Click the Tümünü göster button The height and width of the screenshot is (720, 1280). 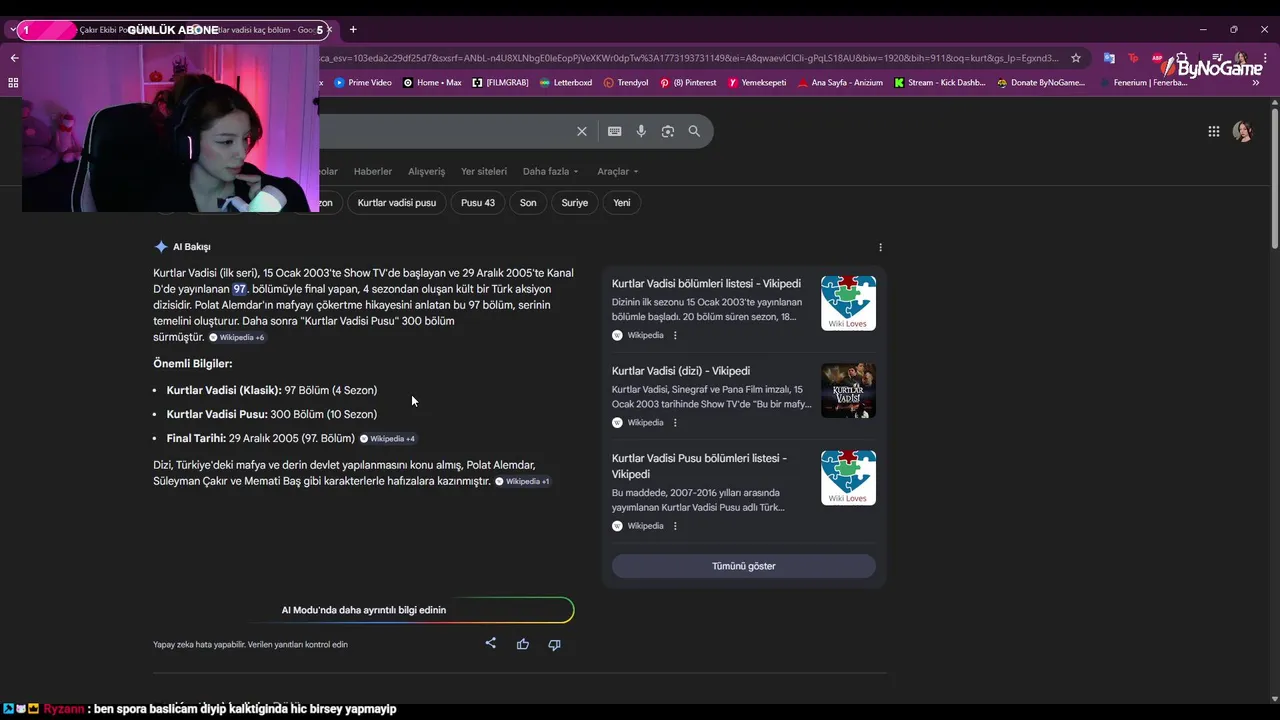tap(744, 566)
